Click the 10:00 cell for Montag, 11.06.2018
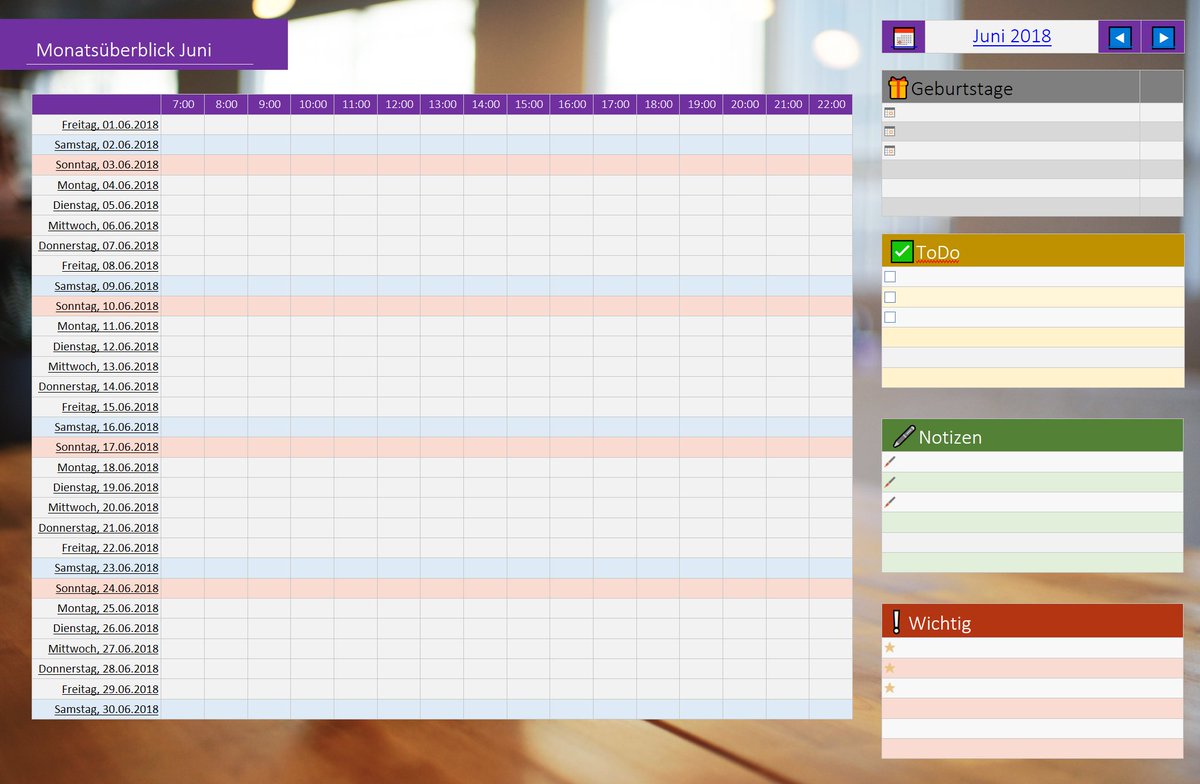This screenshot has height=784, width=1200. [x=312, y=326]
